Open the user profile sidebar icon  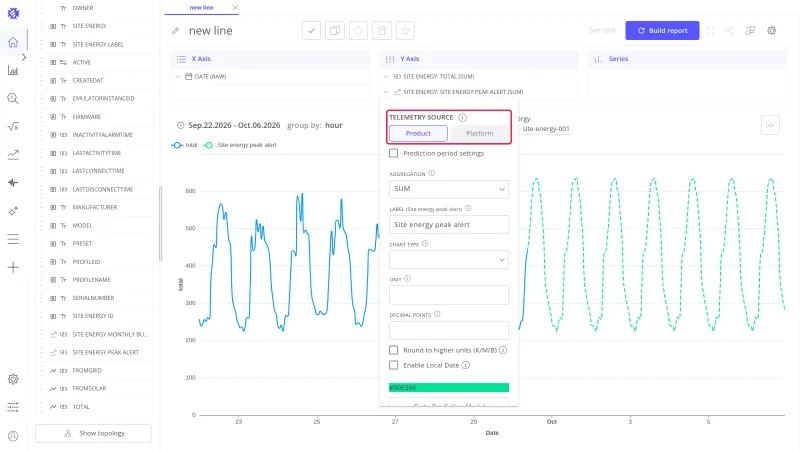tap(13, 436)
